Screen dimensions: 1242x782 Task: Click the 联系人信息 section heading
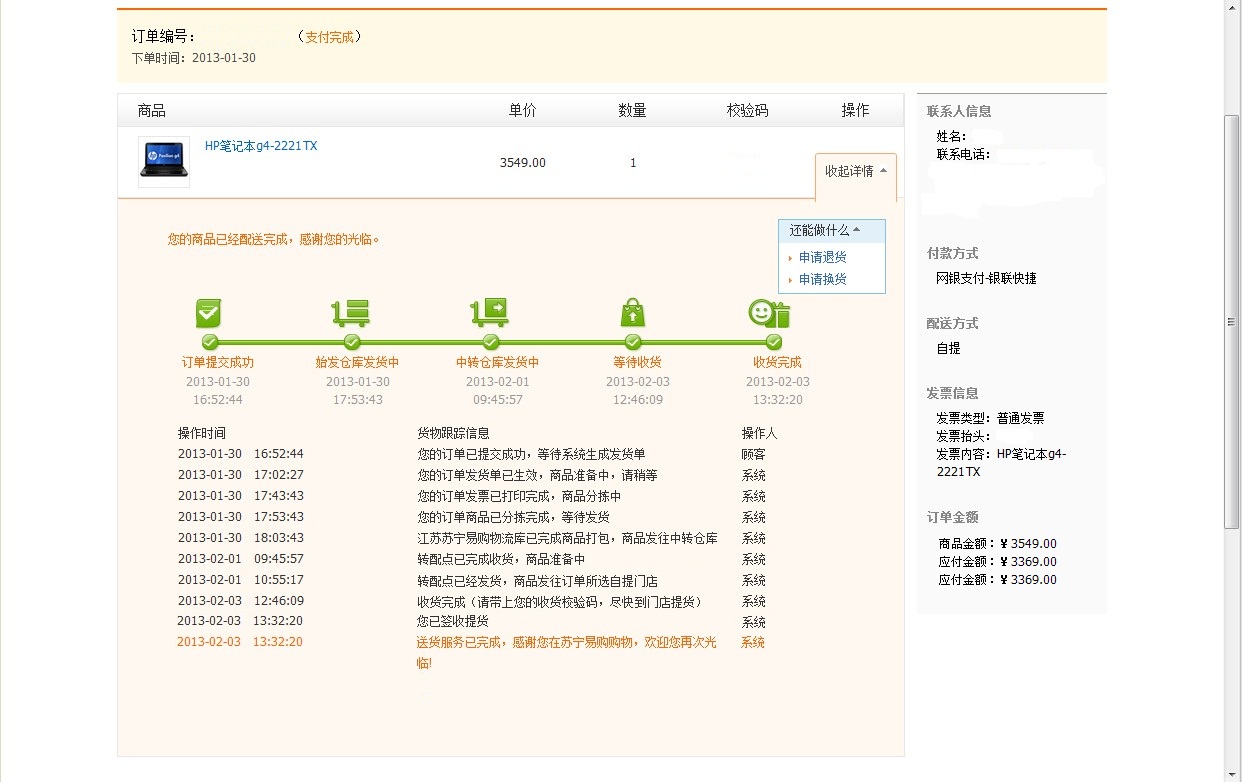(959, 111)
